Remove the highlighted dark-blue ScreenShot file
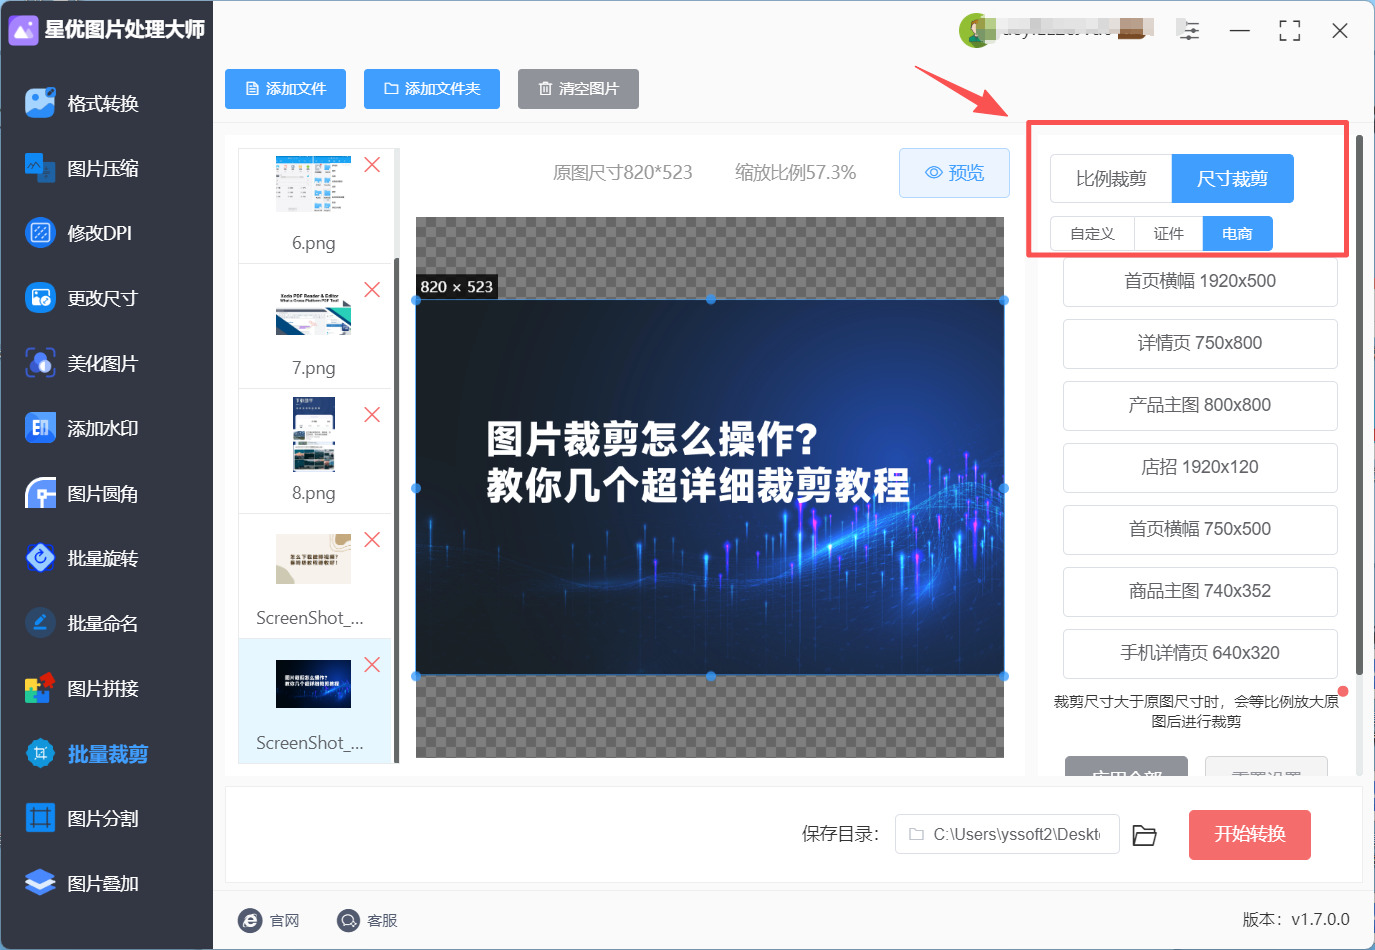 tap(372, 665)
